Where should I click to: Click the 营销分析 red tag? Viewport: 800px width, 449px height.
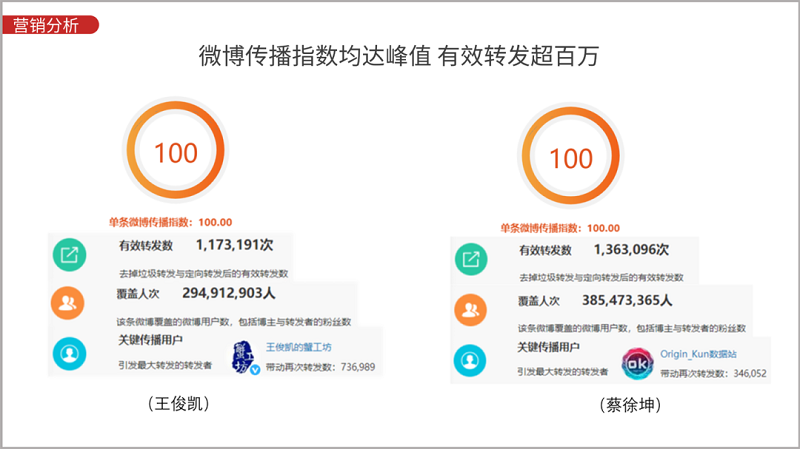click(x=50, y=25)
